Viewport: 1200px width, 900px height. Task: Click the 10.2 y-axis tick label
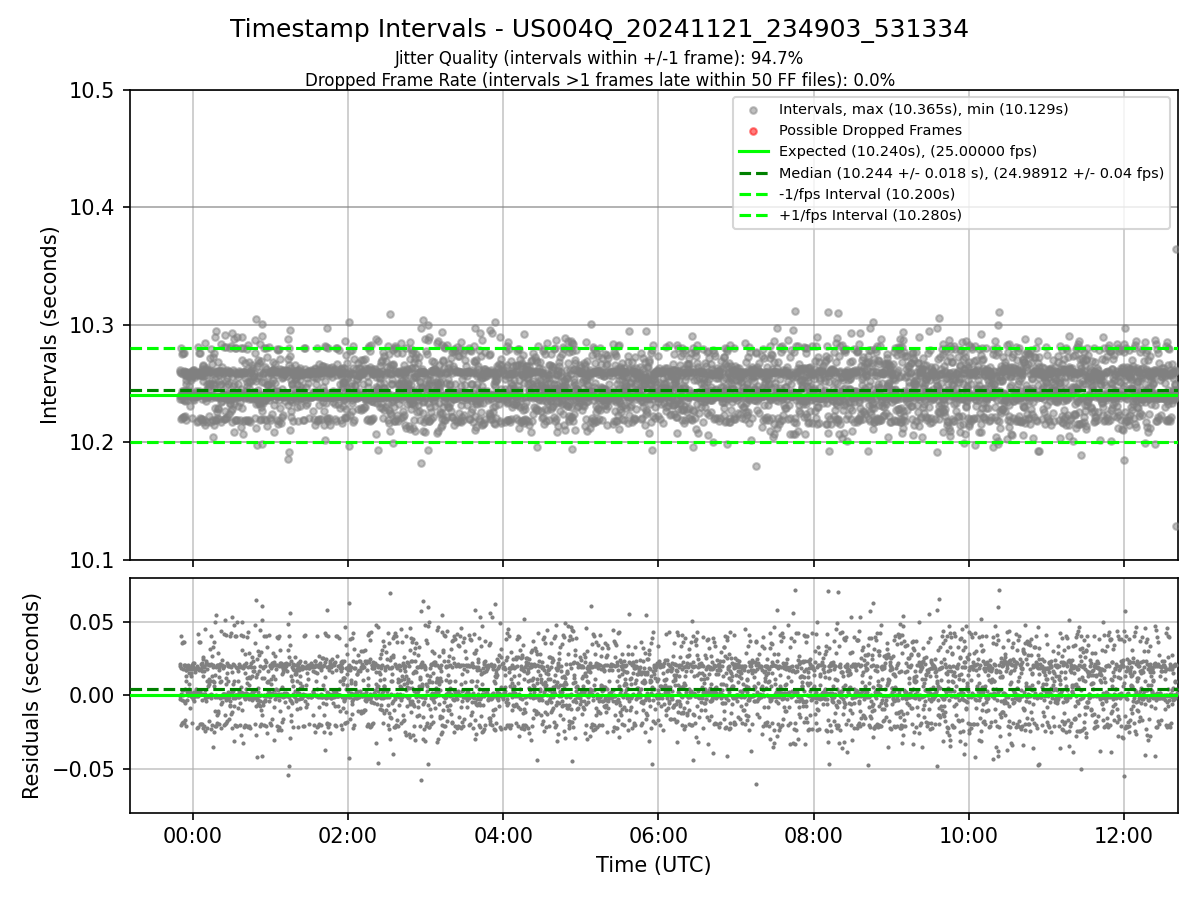tap(94, 443)
